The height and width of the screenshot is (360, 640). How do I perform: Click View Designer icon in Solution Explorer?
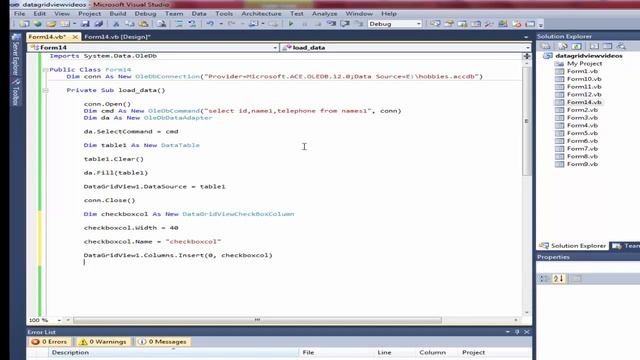pyautogui.click(x=607, y=46)
